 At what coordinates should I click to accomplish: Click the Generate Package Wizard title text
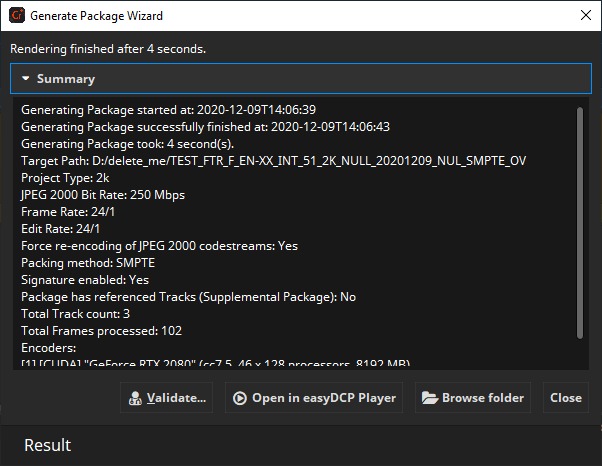click(96, 16)
